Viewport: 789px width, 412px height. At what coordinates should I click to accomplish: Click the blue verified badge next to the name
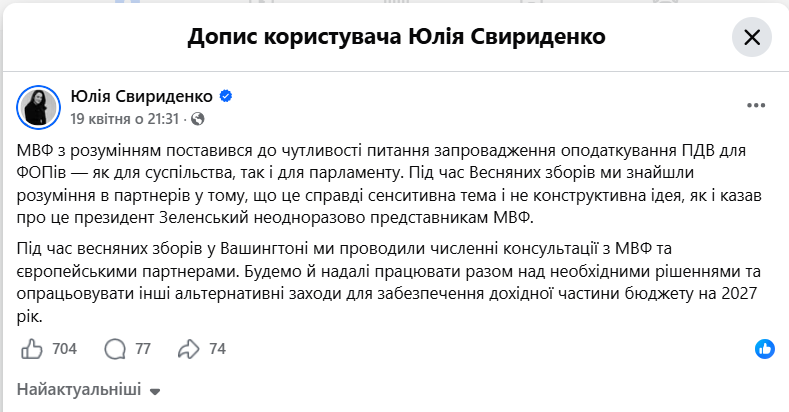tap(226, 96)
